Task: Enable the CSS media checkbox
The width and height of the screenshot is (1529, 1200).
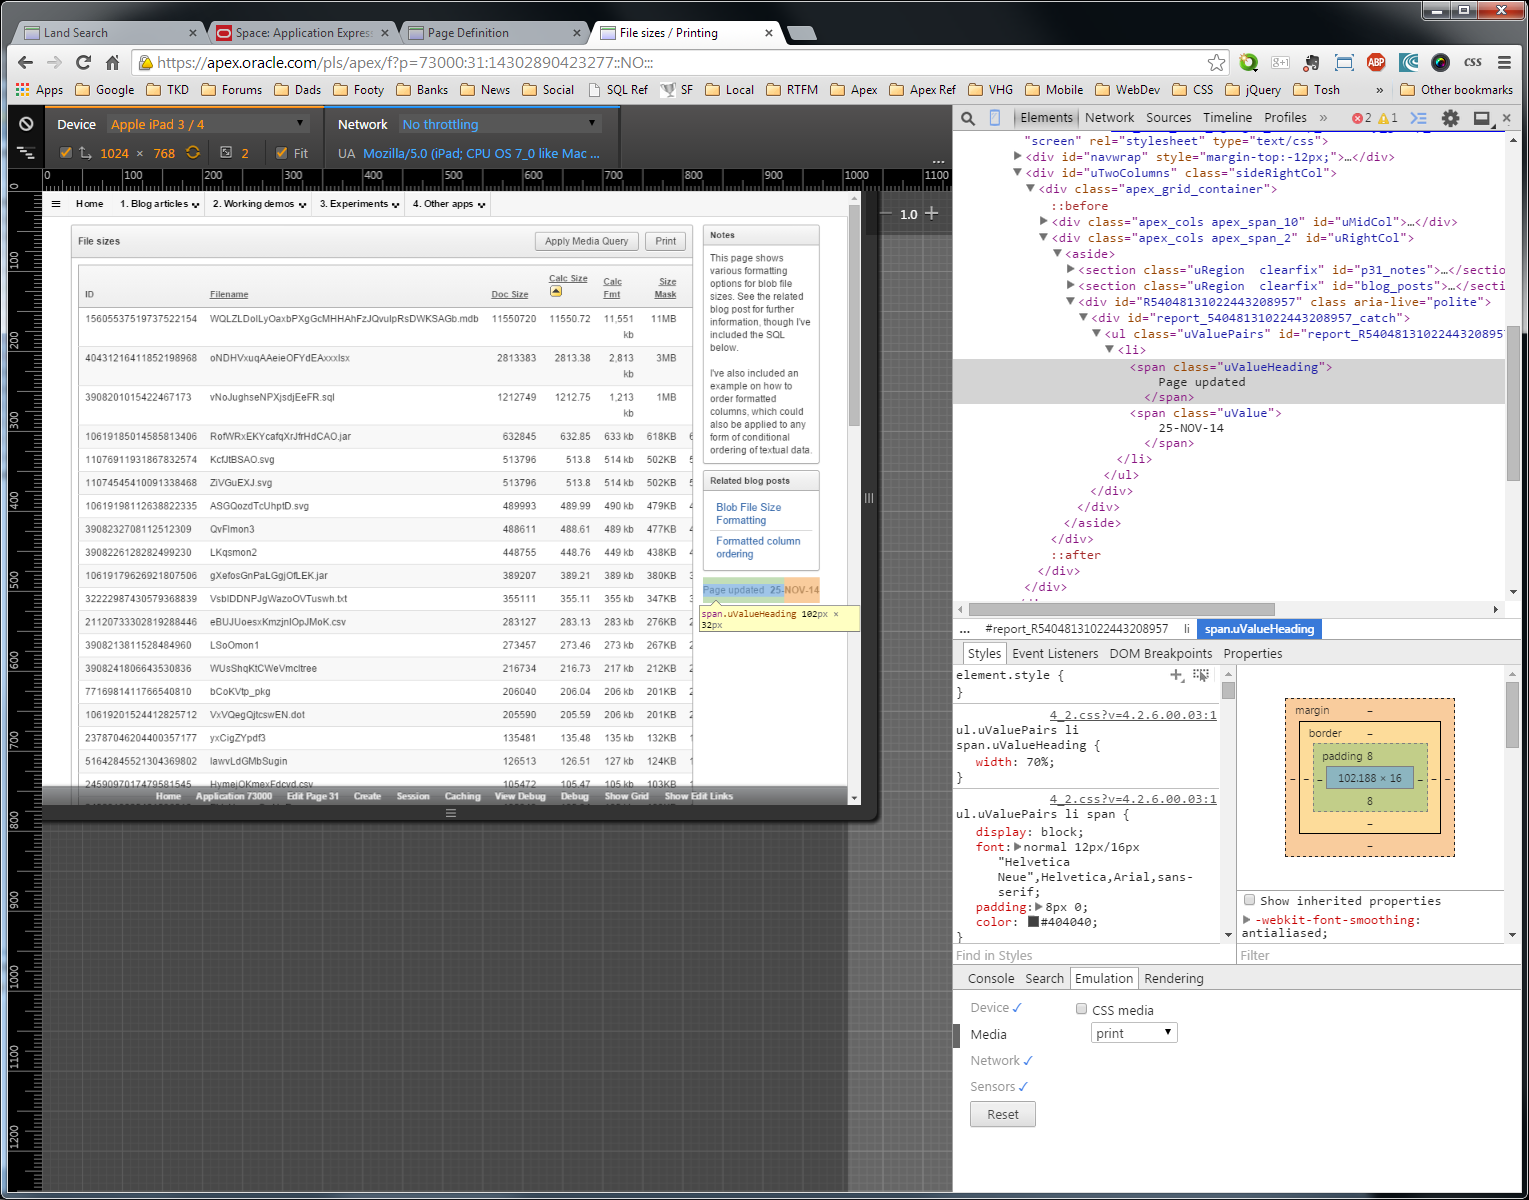Action: tap(1081, 1009)
